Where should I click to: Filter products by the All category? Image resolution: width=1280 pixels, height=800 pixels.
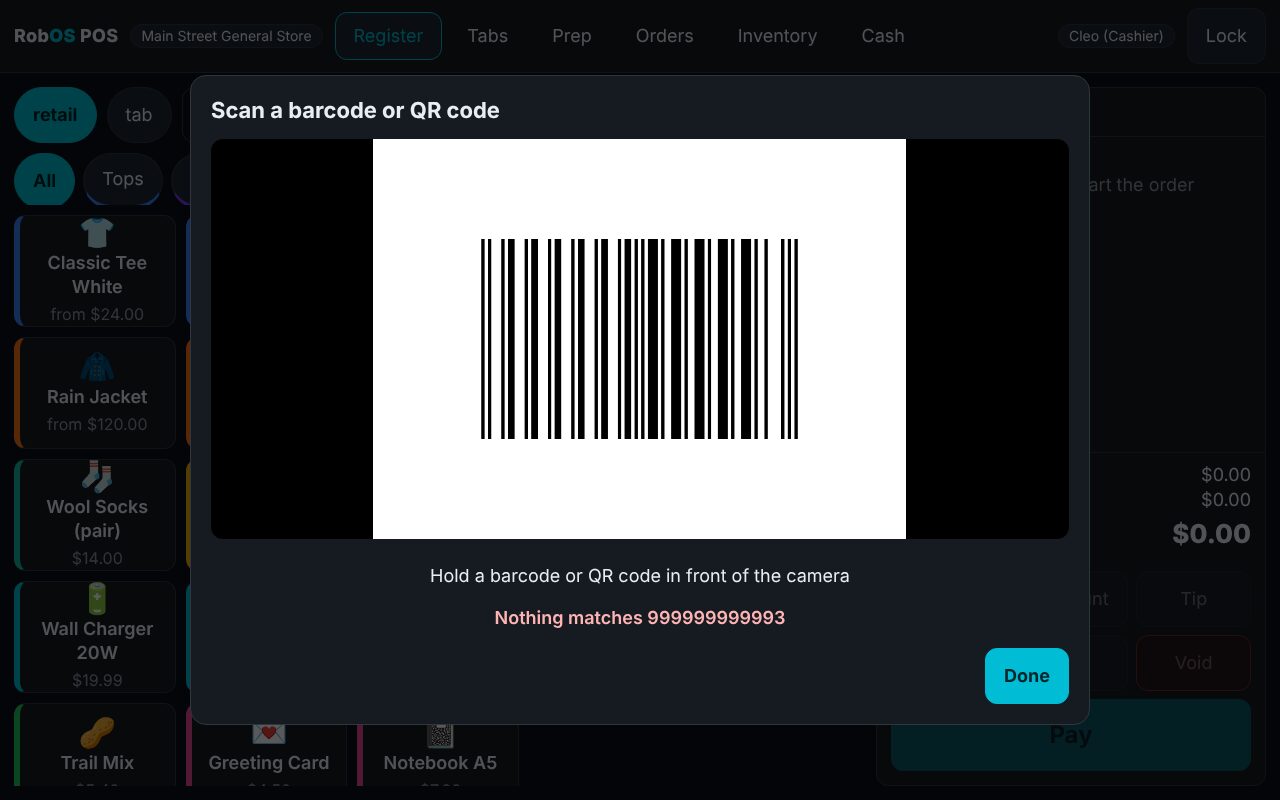45,180
